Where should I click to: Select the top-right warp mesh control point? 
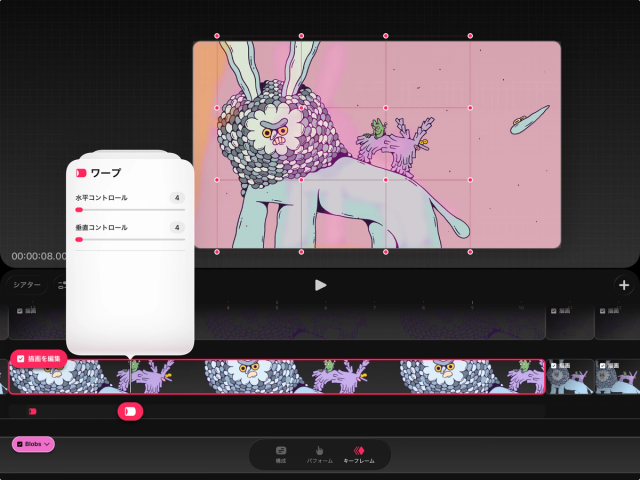pos(470,36)
